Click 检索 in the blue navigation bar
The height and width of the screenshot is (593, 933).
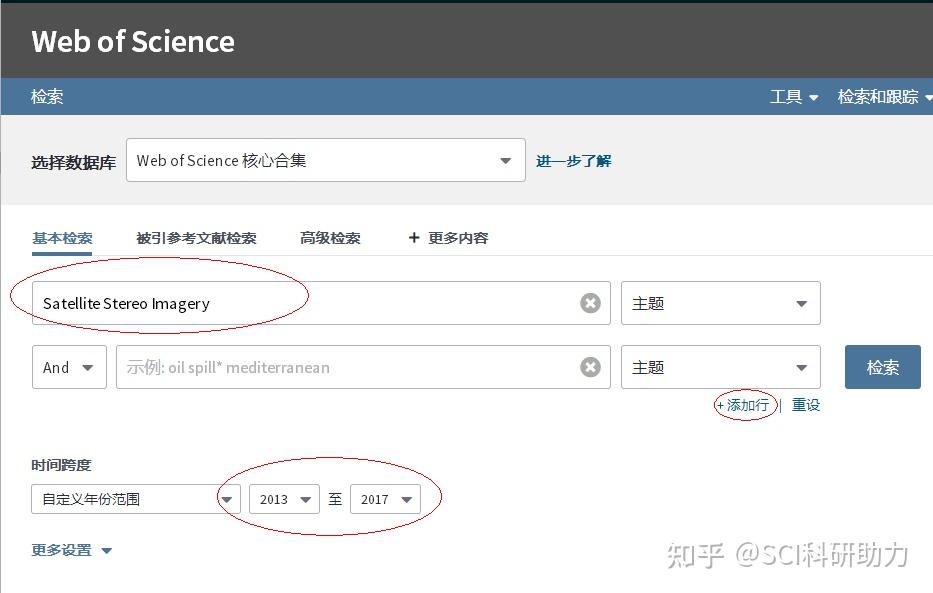click(x=47, y=96)
